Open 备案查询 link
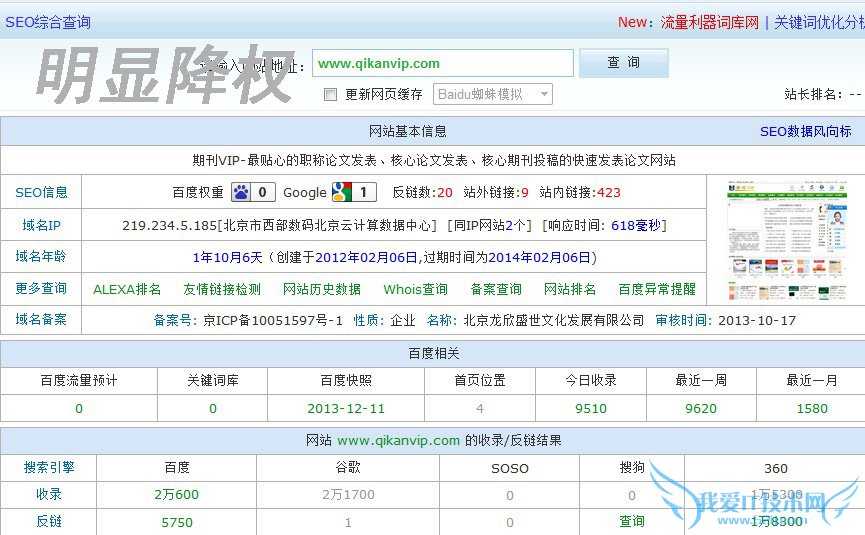 point(496,289)
